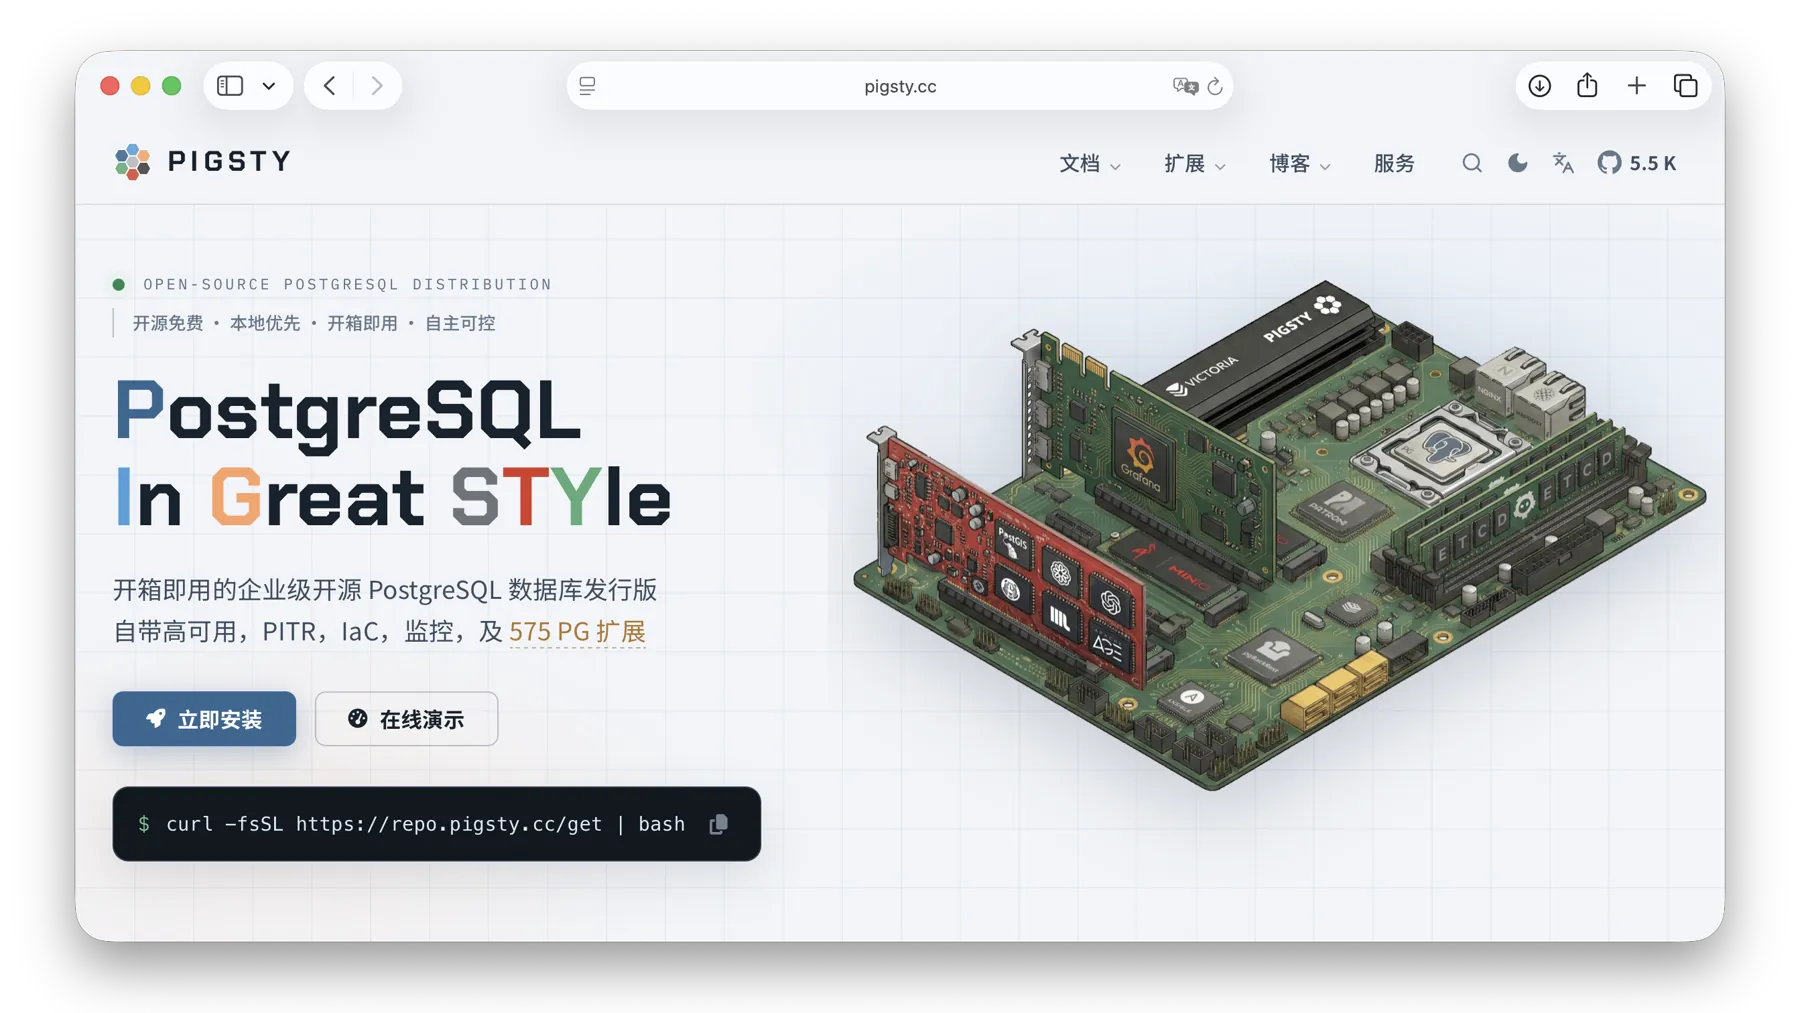Click the 本地优先 slogan text
1800x1013 pixels.
point(265,323)
